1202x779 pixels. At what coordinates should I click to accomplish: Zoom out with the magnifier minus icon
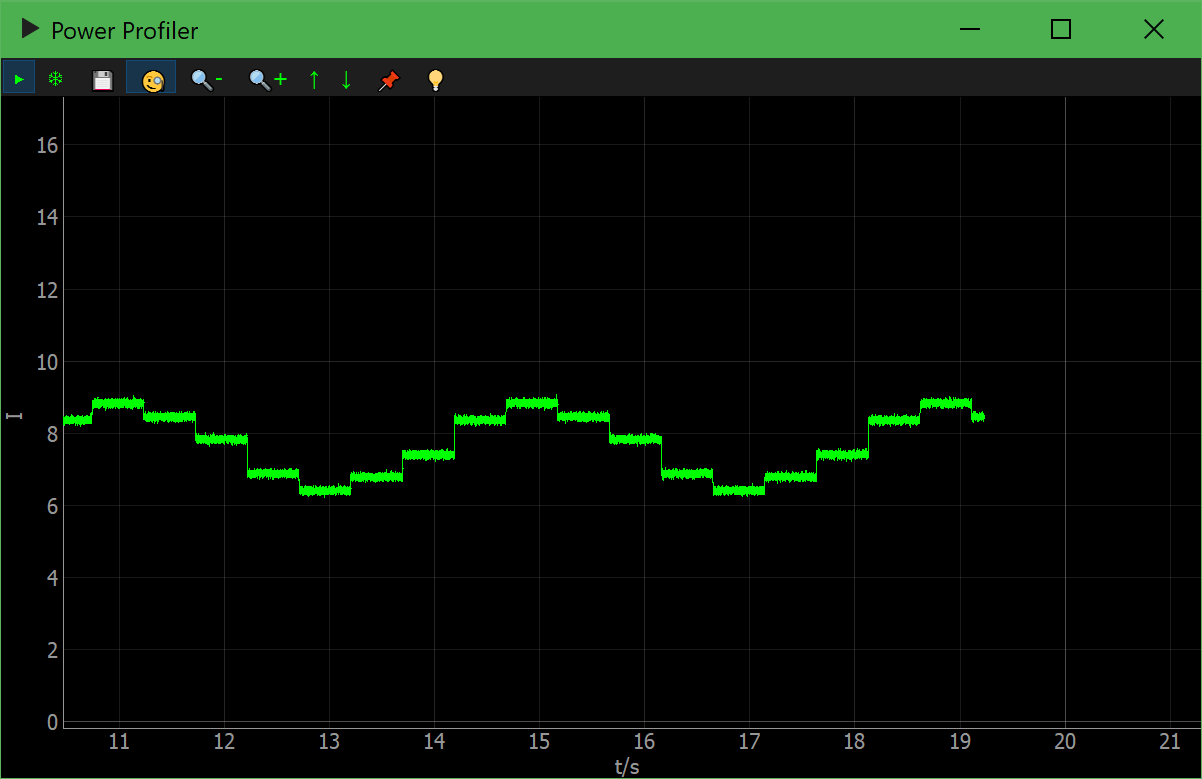click(x=207, y=80)
